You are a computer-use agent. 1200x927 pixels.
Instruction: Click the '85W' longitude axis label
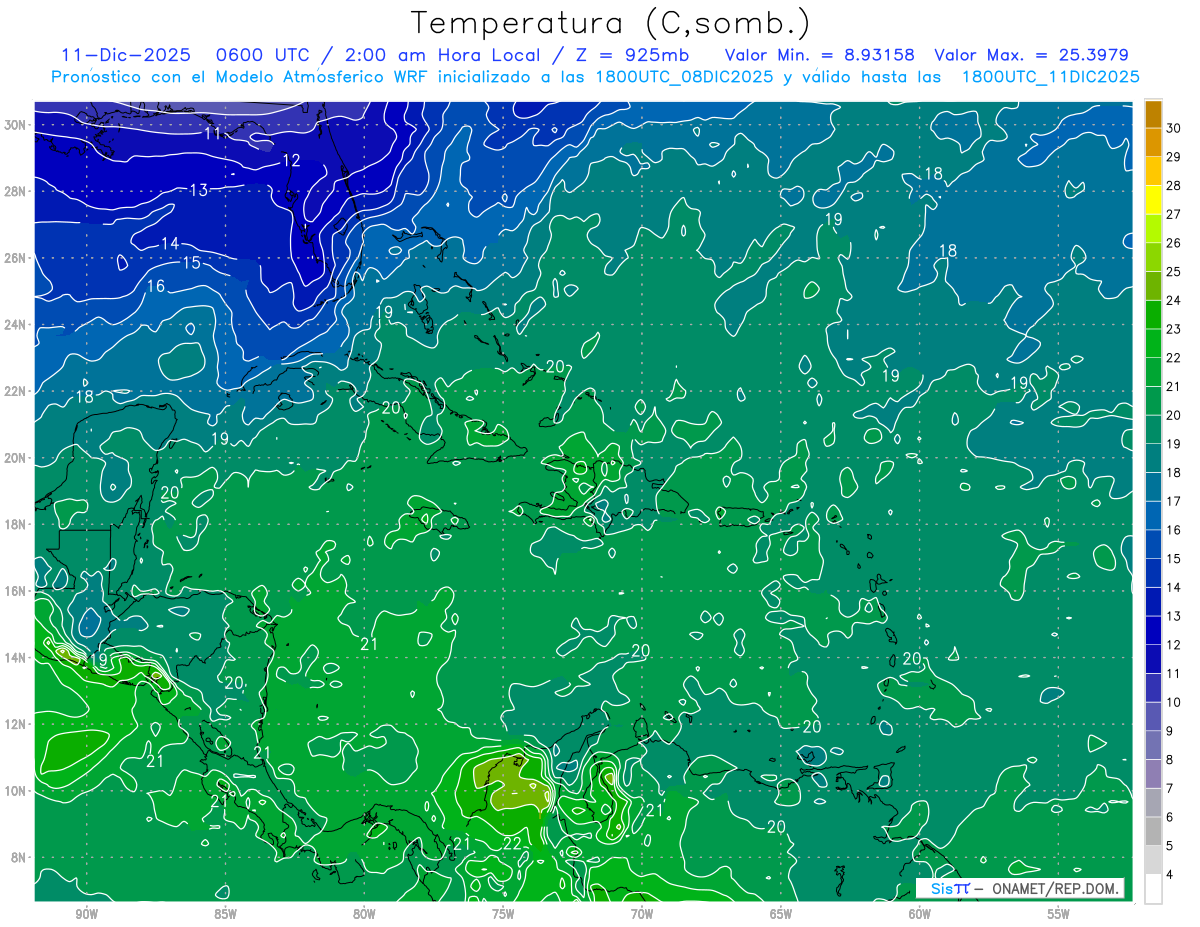point(225,914)
